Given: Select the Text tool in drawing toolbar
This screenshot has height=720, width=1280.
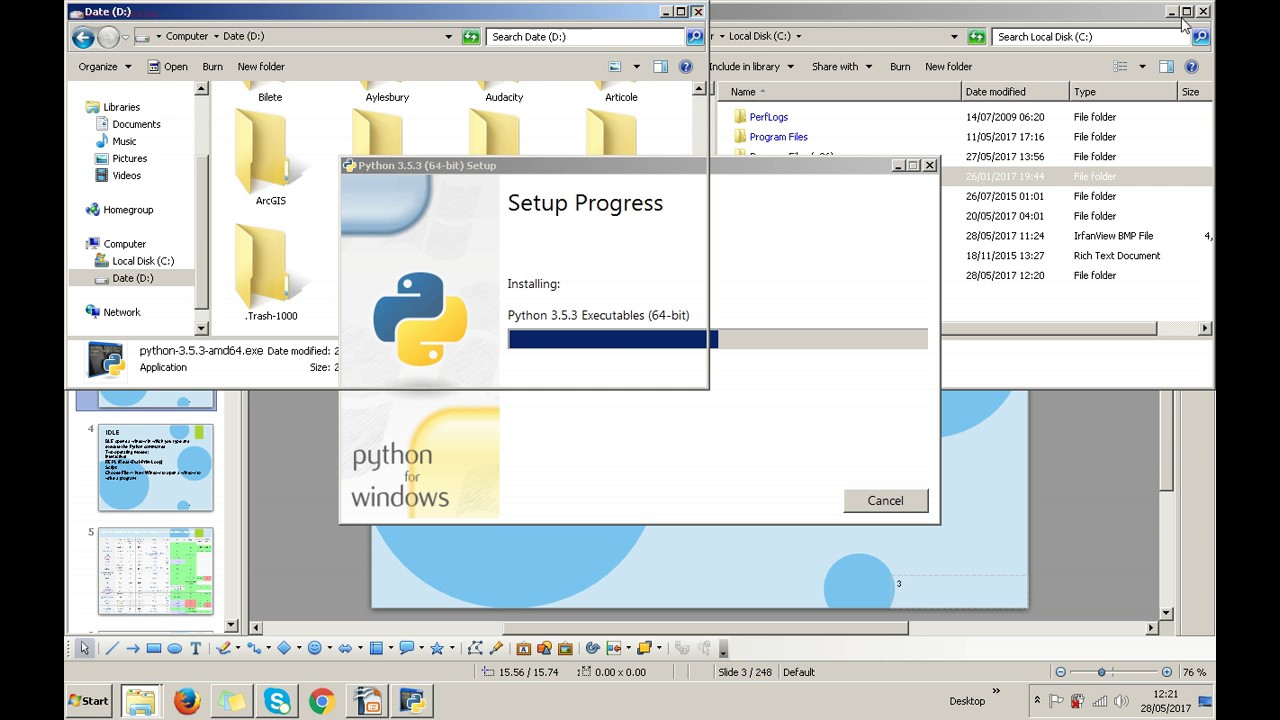Looking at the screenshot, I should [x=196, y=648].
